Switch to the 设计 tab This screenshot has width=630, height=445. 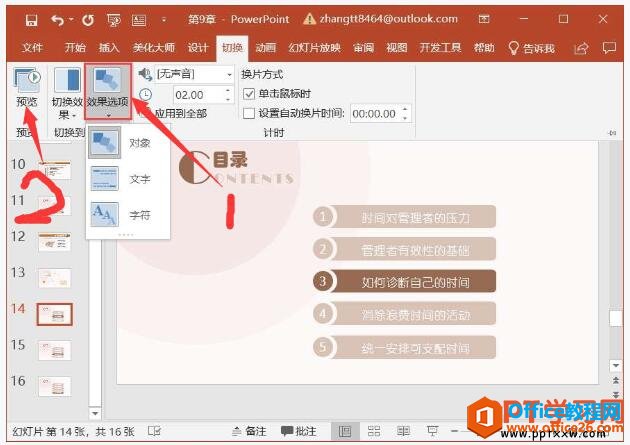coord(198,48)
